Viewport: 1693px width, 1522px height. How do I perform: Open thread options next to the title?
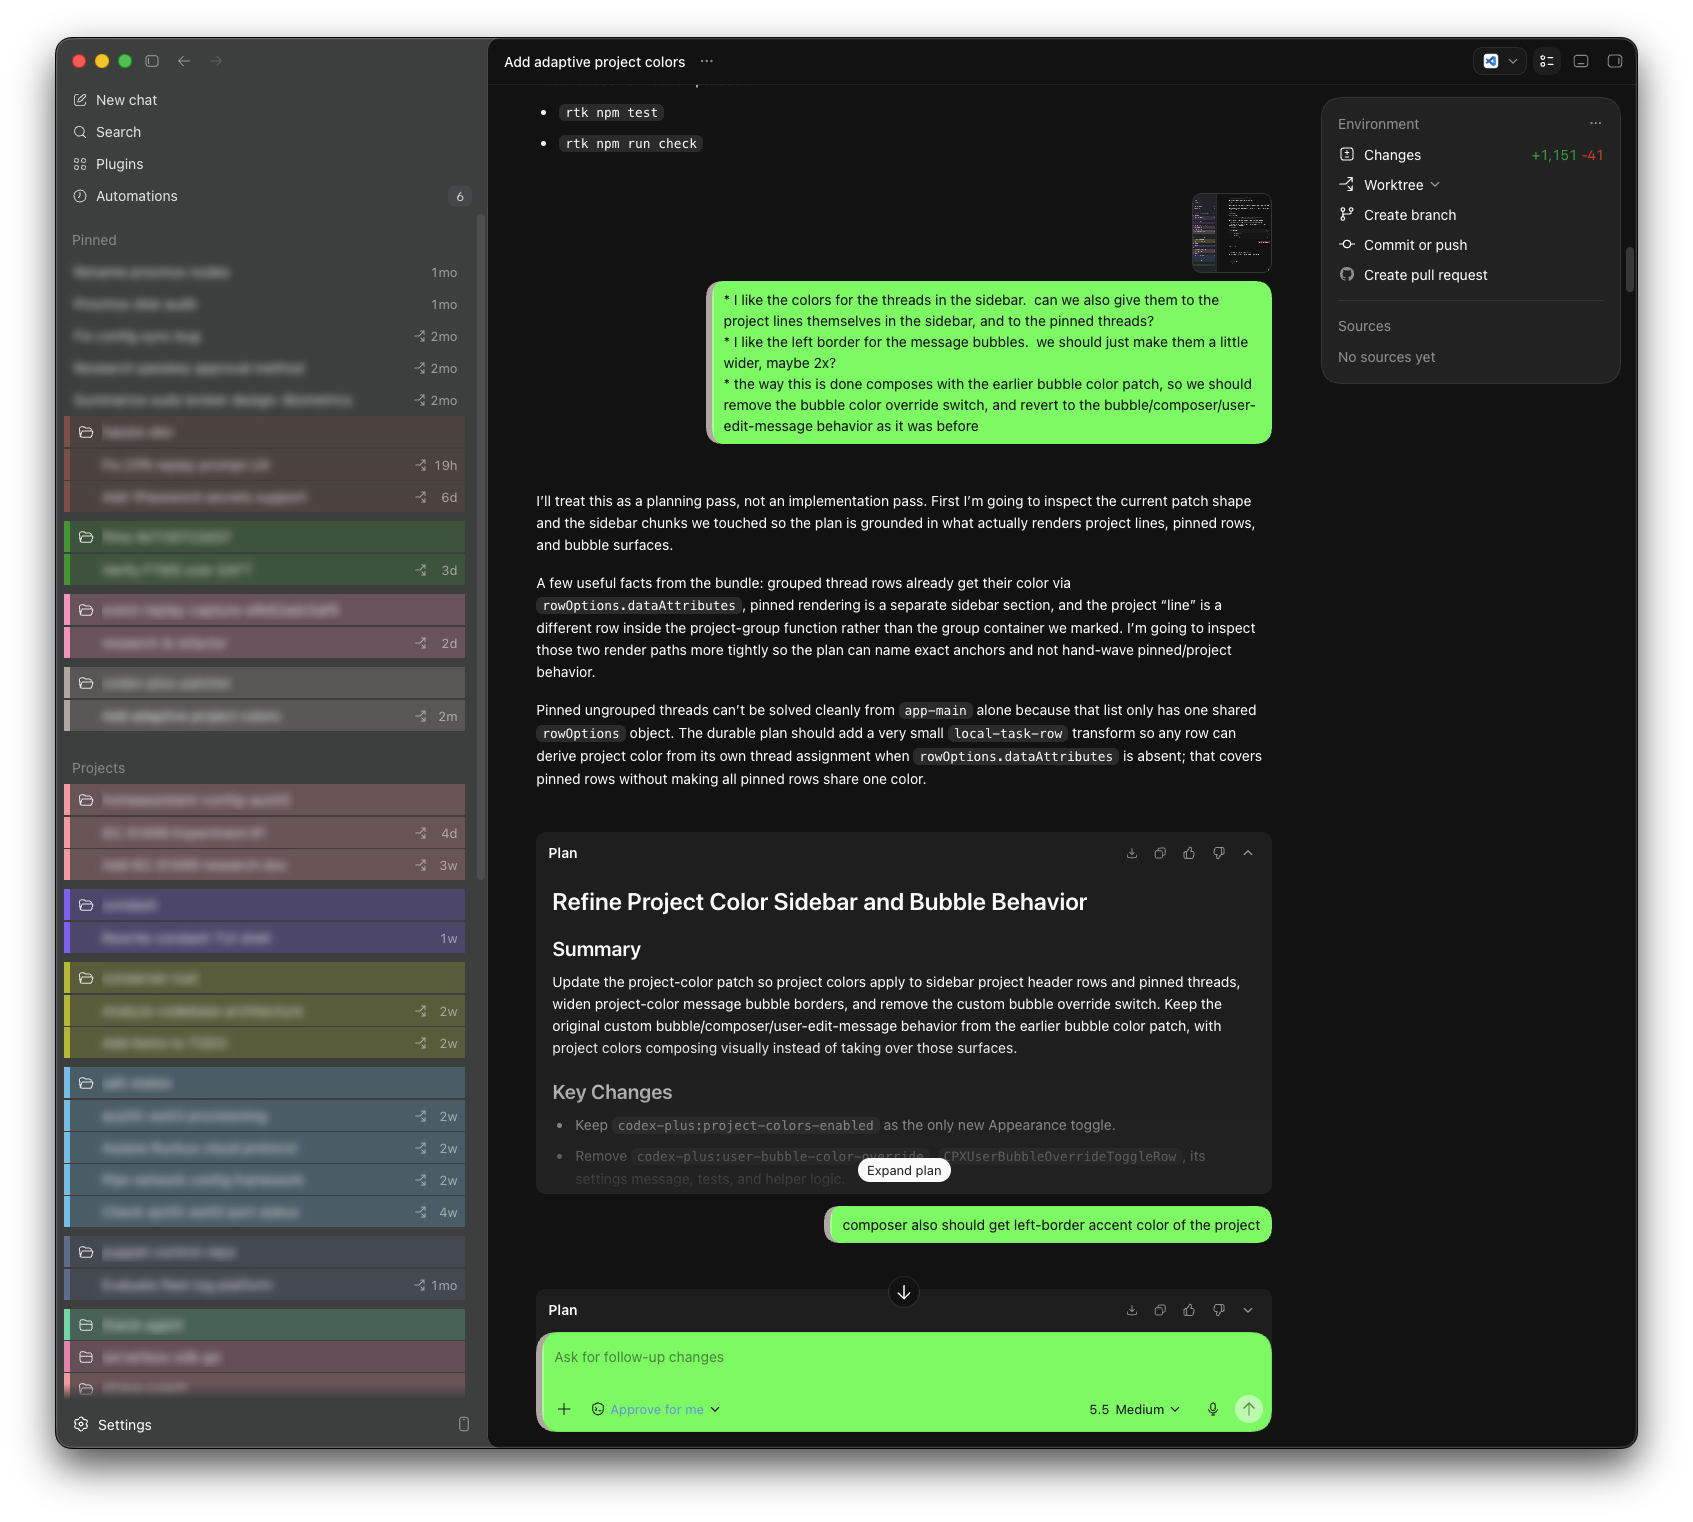coord(707,61)
